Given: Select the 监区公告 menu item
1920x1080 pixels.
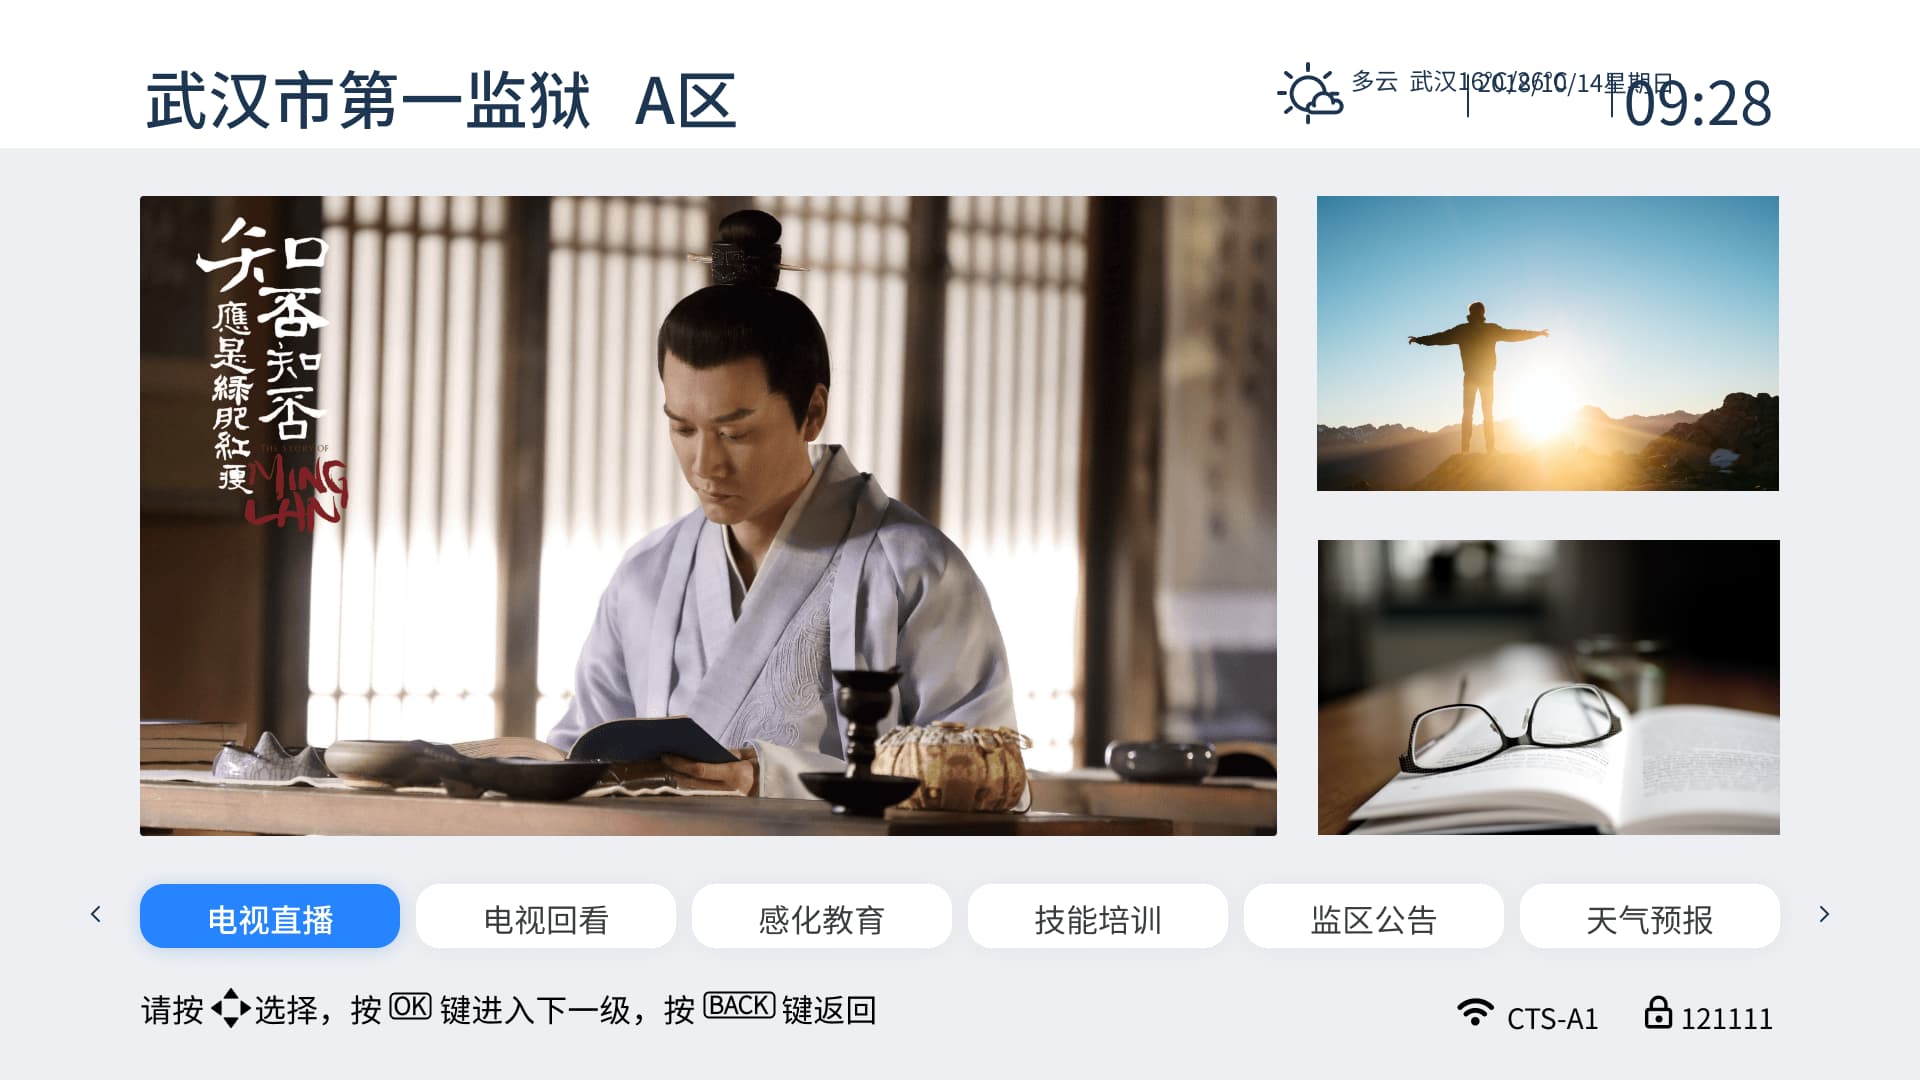Looking at the screenshot, I should 1374,916.
